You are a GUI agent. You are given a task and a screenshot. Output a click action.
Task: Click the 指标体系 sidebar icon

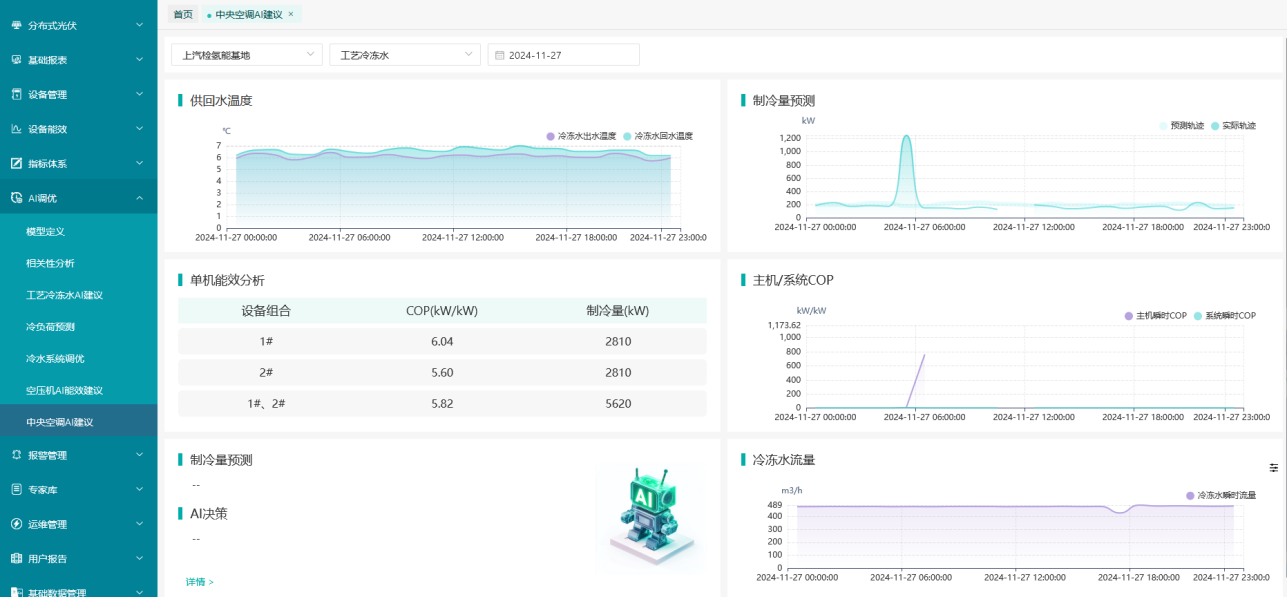[x=16, y=163]
